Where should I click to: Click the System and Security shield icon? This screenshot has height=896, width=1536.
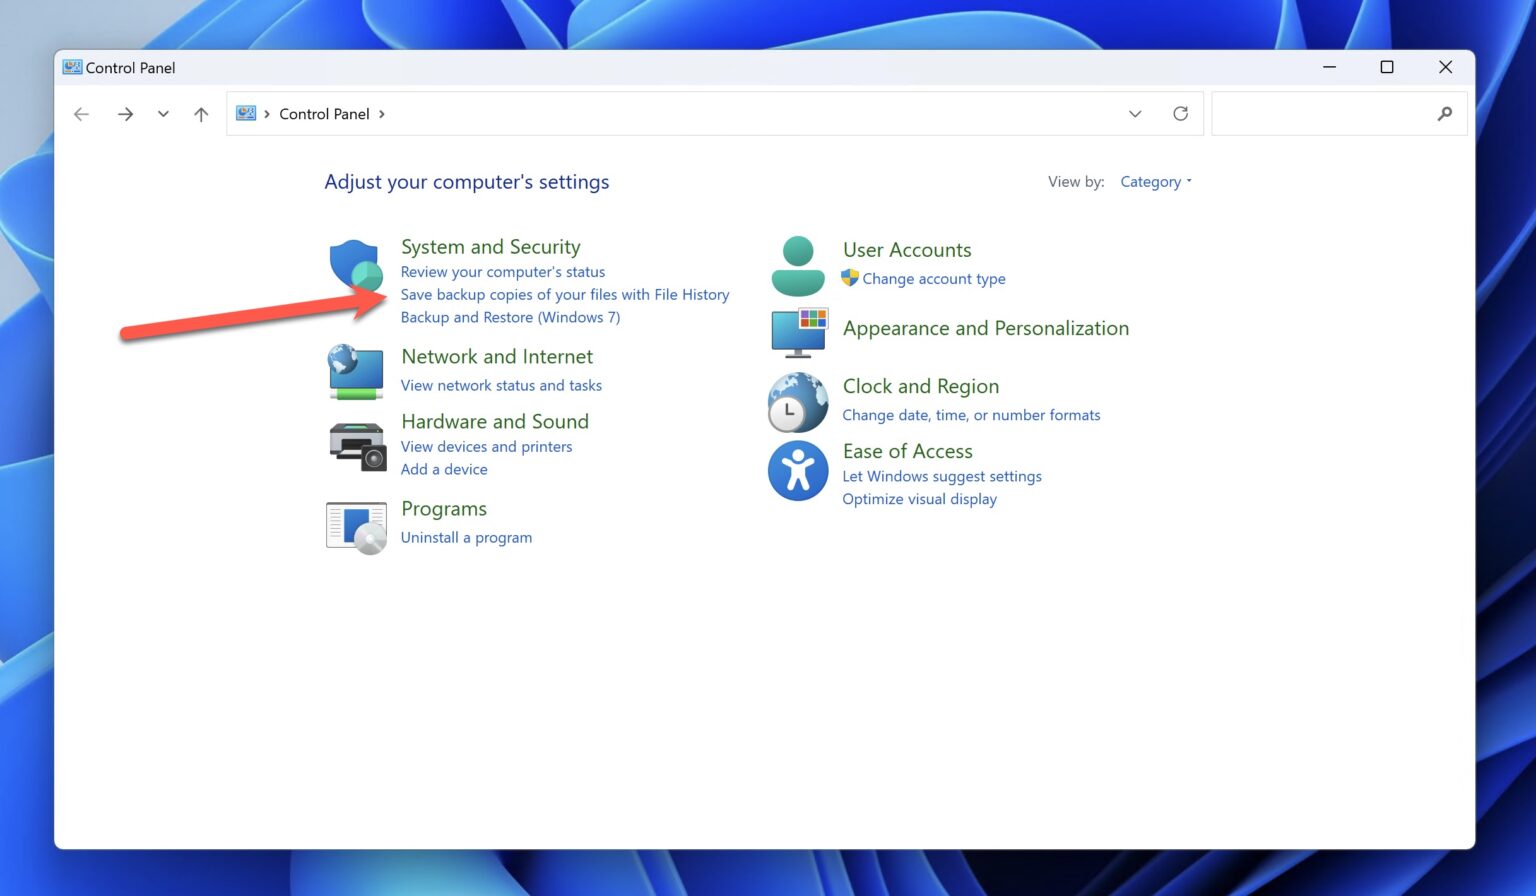pyautogui.click(x=355, y=265)
